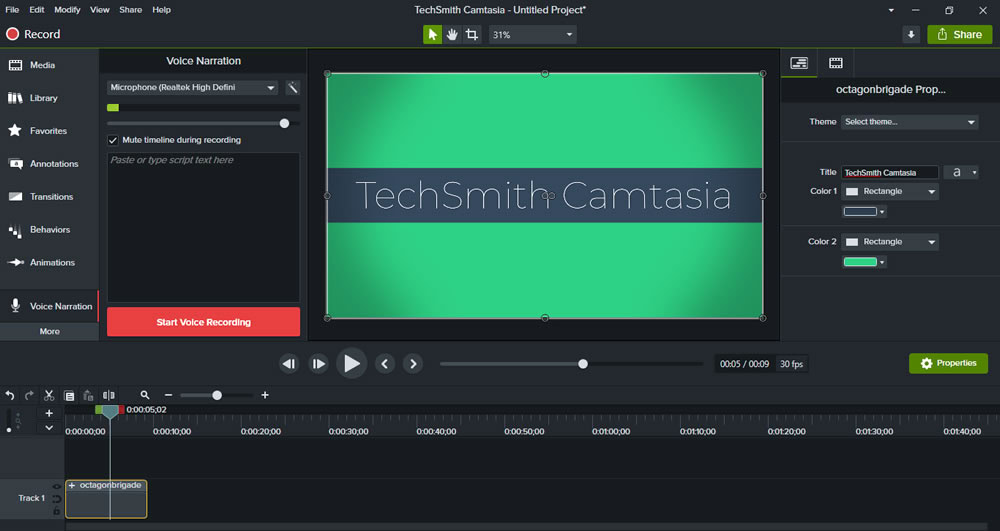Viewport: 1000px width, 531px height.
Task: Open the title bar dropdown arrow
Action: tap(891, 10)
